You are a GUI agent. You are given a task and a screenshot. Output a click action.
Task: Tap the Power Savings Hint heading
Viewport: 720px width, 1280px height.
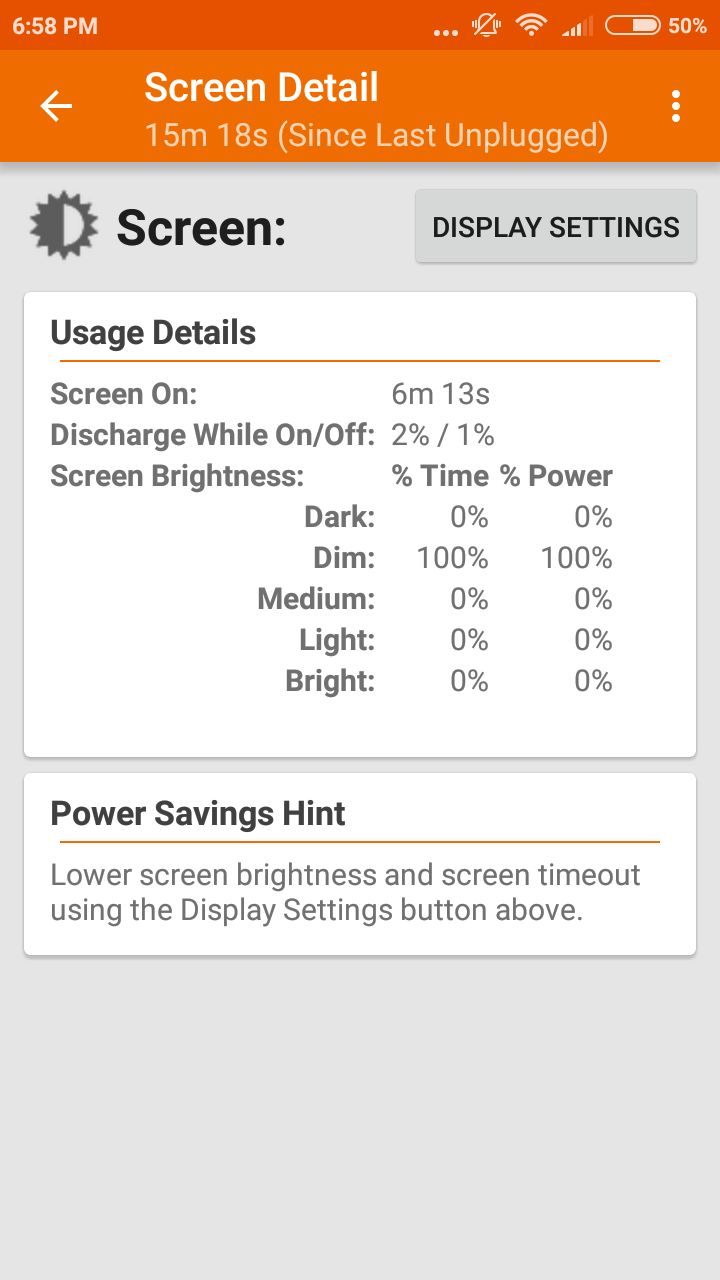pos(198,814)
